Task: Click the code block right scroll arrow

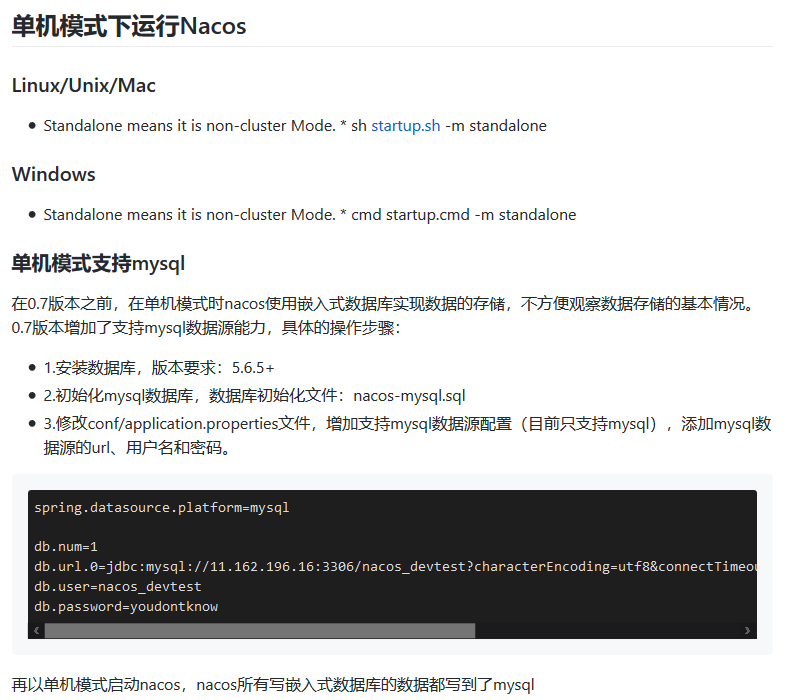Action: (x=747, y=630)
